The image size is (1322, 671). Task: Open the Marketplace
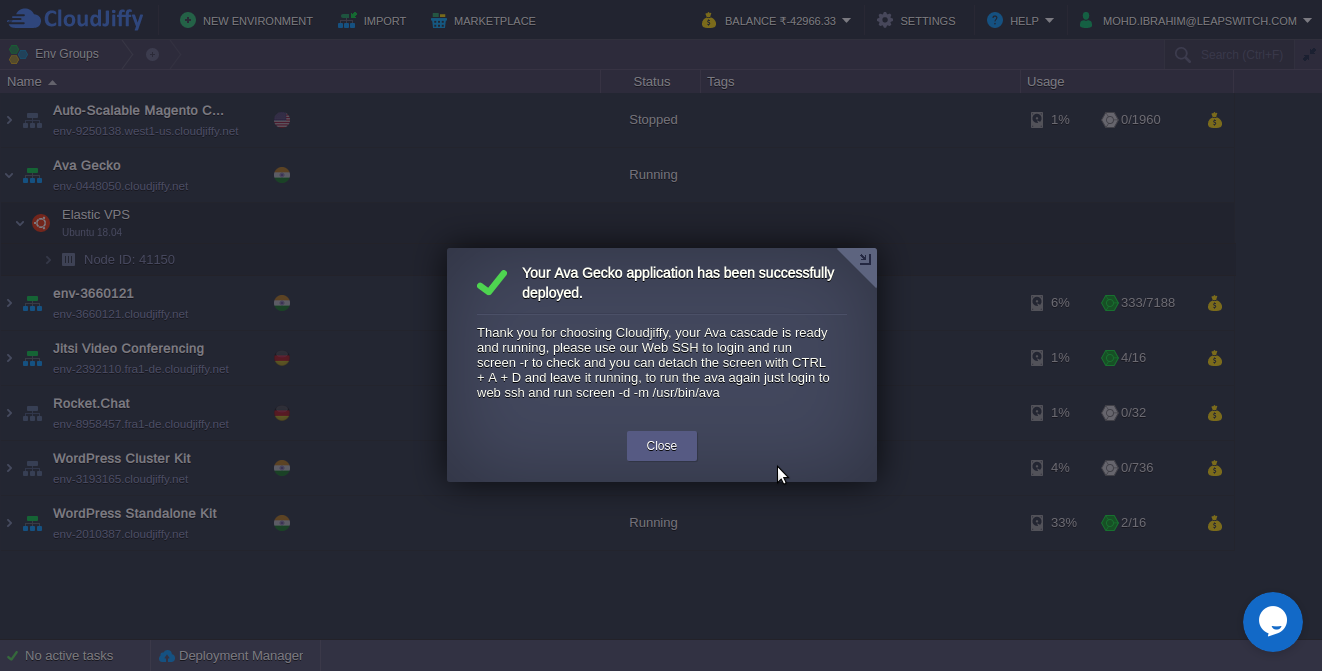[x=483, y=20]
